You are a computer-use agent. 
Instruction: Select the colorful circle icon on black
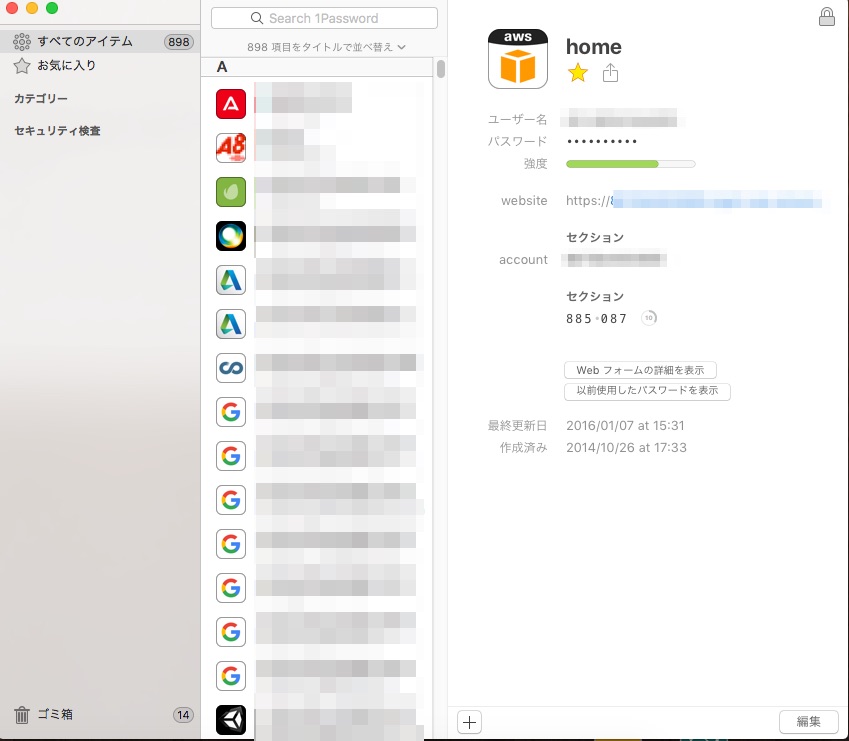pos(231,236)
